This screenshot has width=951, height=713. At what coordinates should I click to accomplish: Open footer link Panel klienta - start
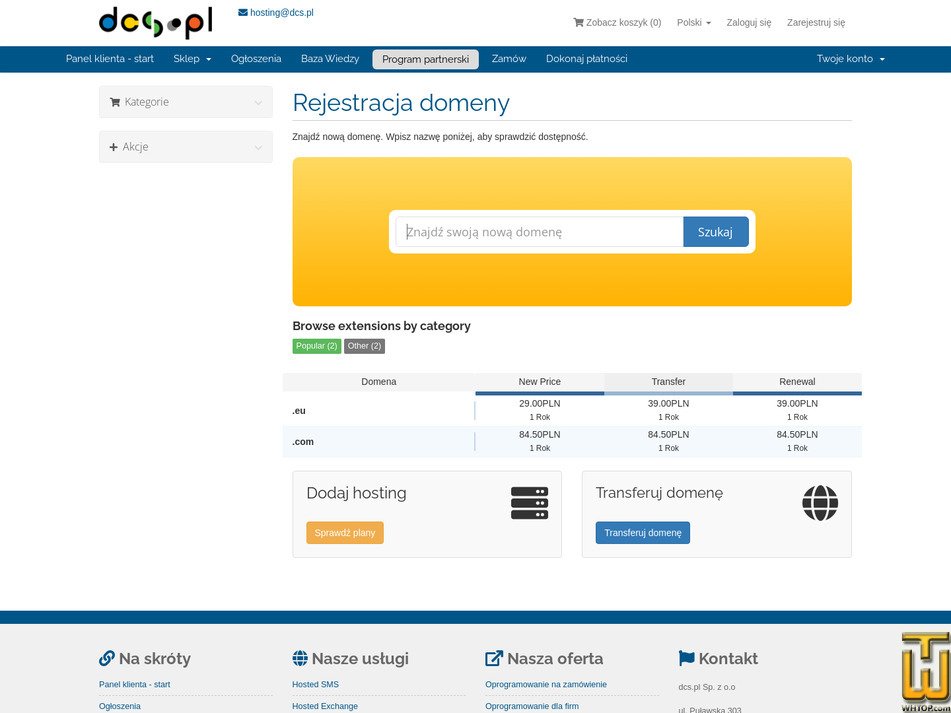(135, 685)
